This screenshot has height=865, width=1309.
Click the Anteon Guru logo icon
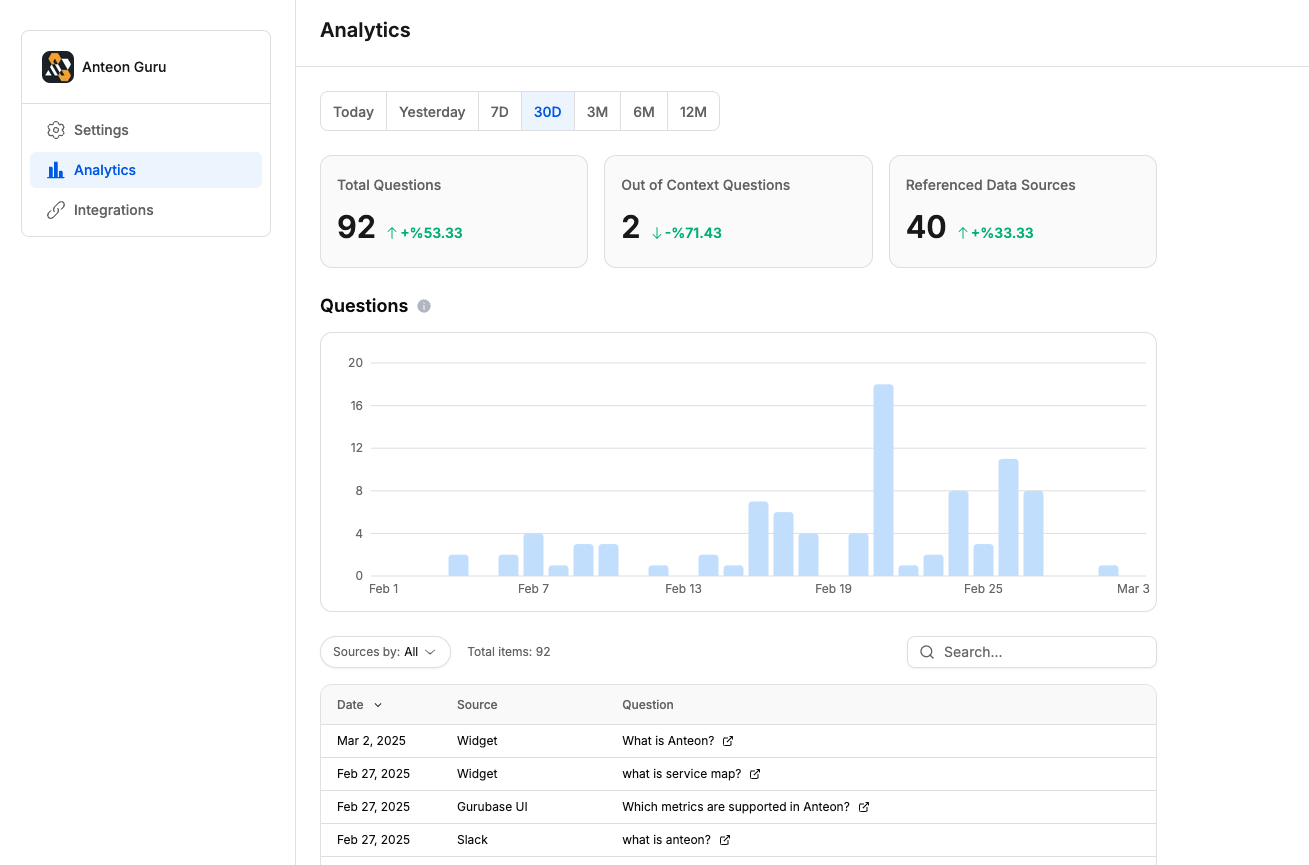pos(58,67)
